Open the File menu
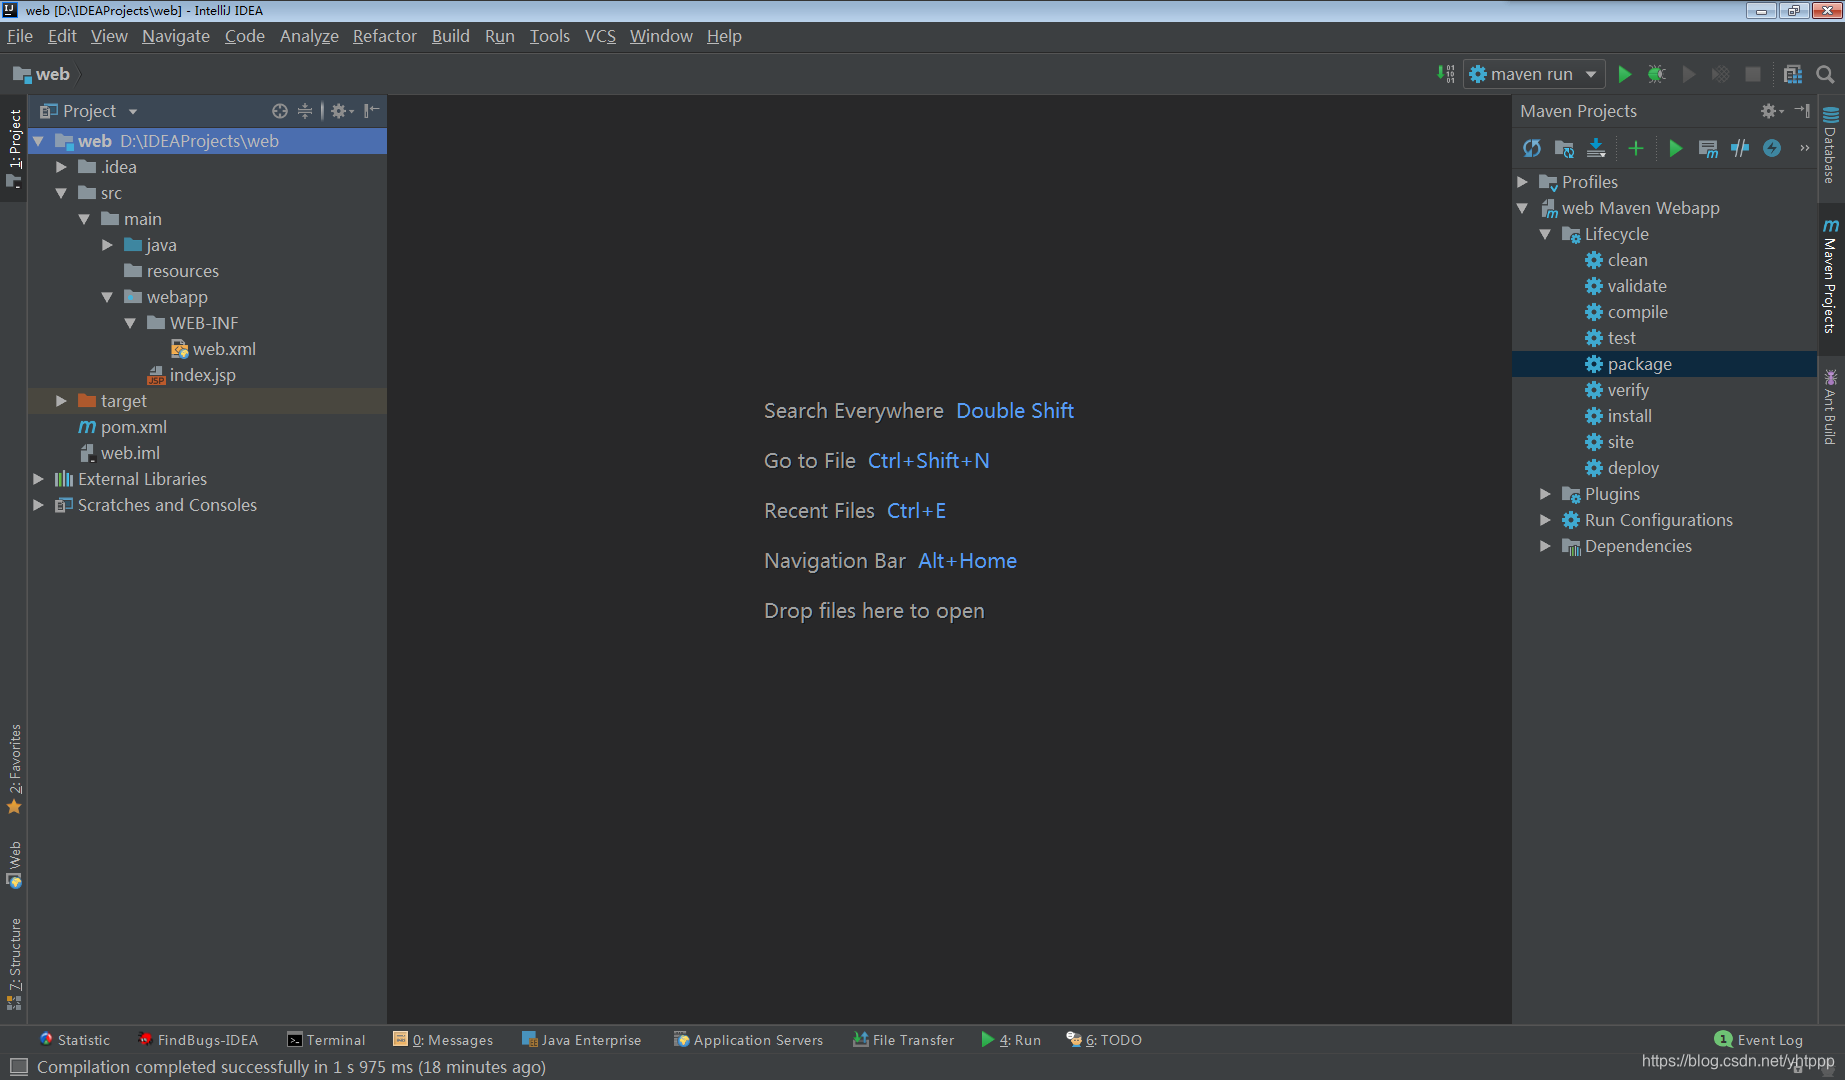The height and width of the screenshot is (1080, 1845). point(20,36)
